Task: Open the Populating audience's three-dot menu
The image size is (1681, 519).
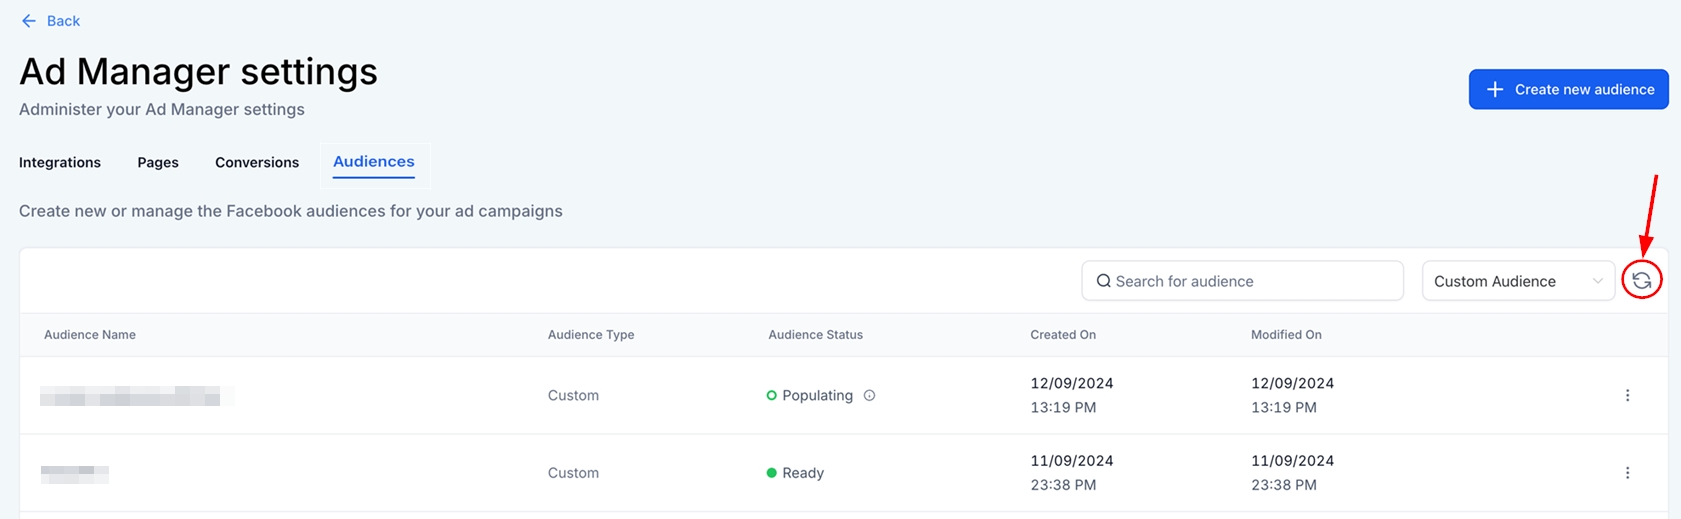Action: pyautogui.click(x=1627, y=395)
